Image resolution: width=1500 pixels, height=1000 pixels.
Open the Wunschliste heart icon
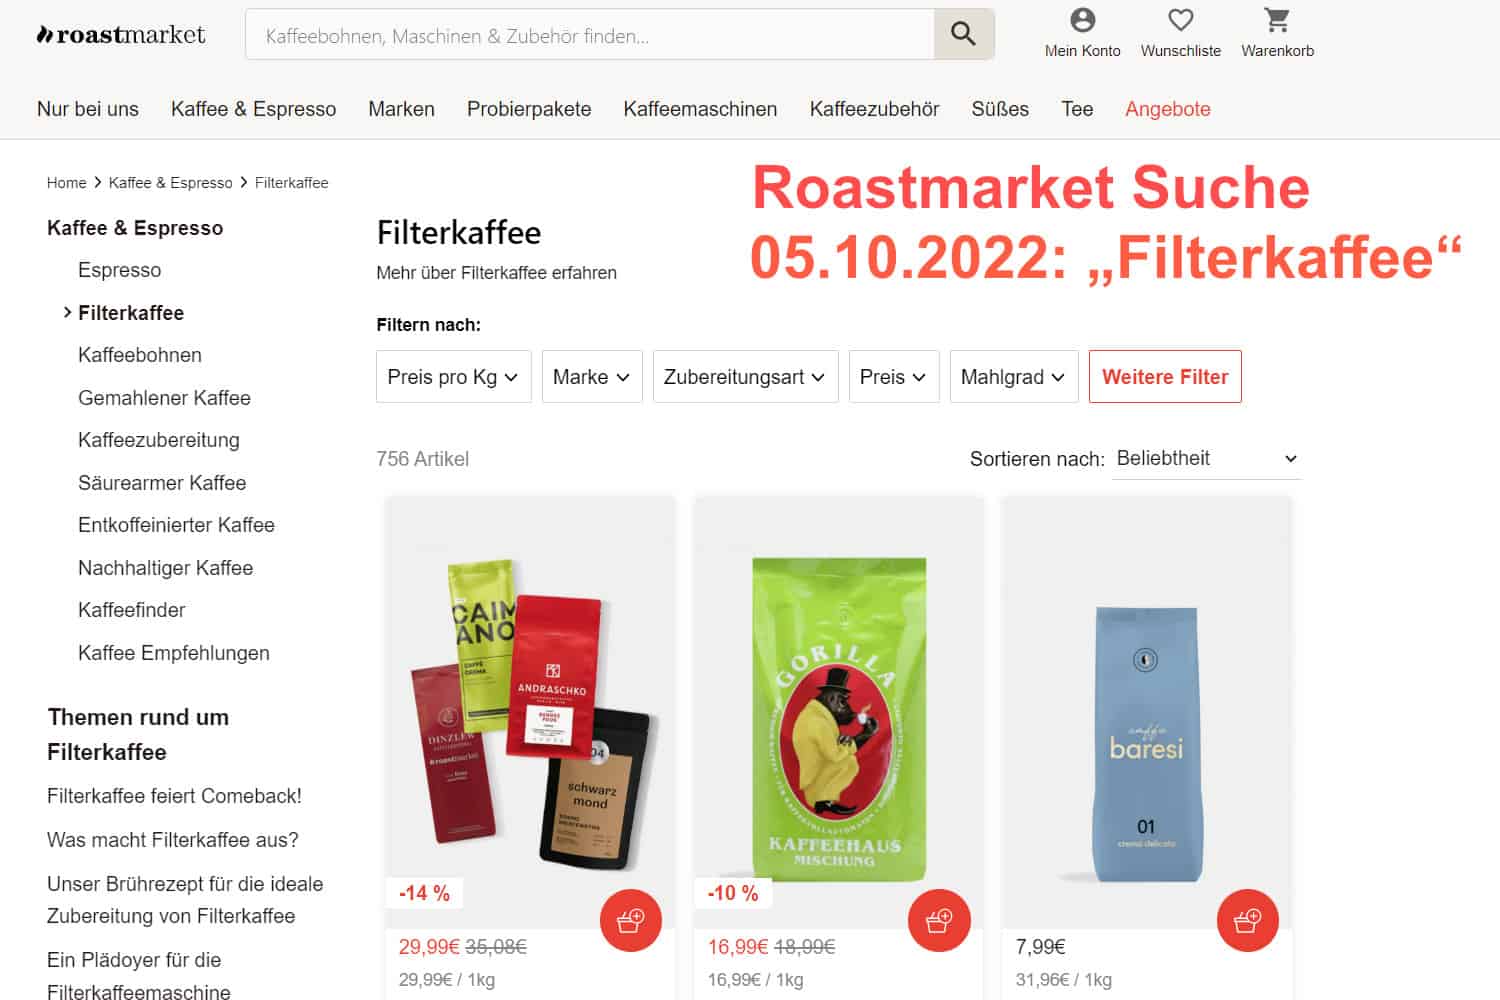pos(1181,20)
